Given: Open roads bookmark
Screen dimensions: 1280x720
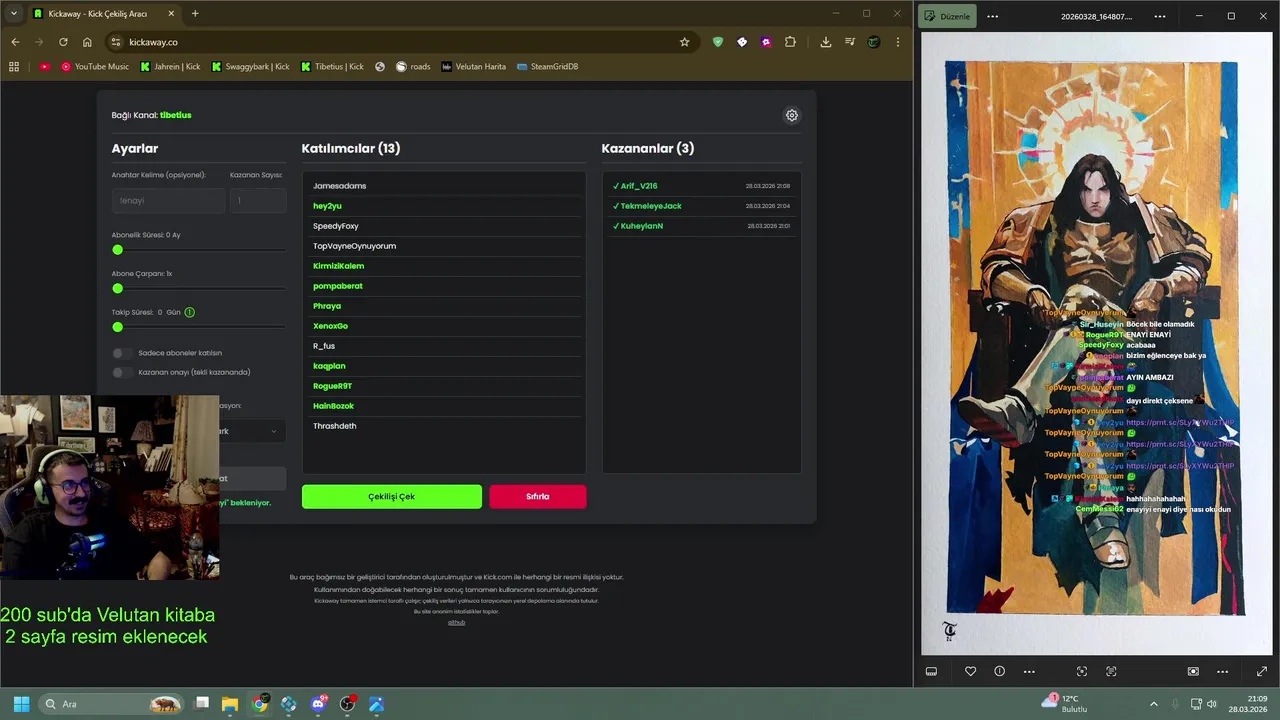Looking at the screenshot, I should 413,67.
